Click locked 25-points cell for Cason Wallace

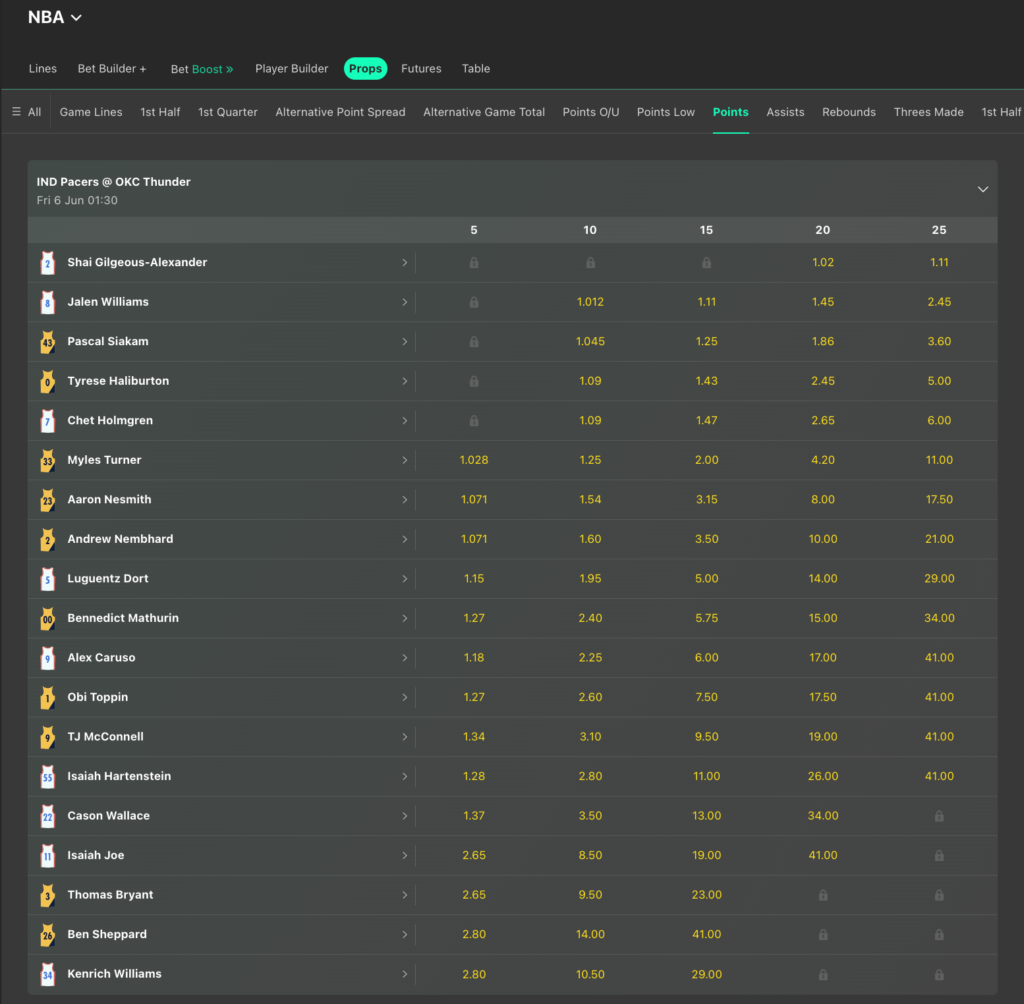pyautogui.click(x=939, y=816)
